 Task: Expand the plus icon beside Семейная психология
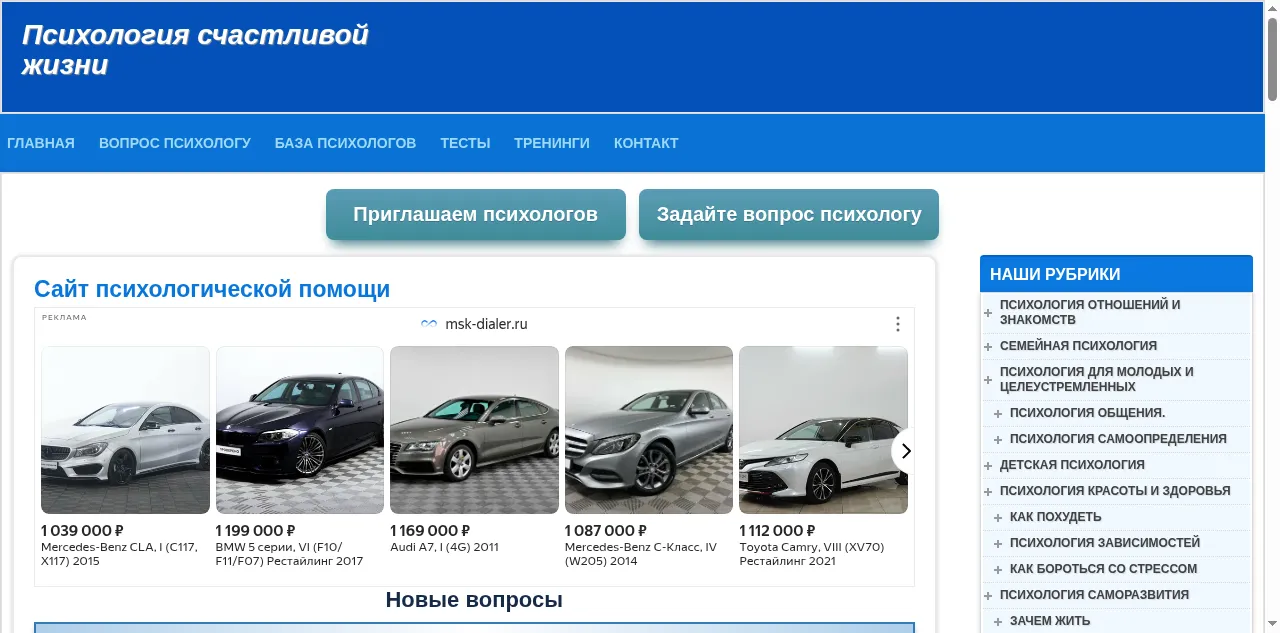point(988,346)
